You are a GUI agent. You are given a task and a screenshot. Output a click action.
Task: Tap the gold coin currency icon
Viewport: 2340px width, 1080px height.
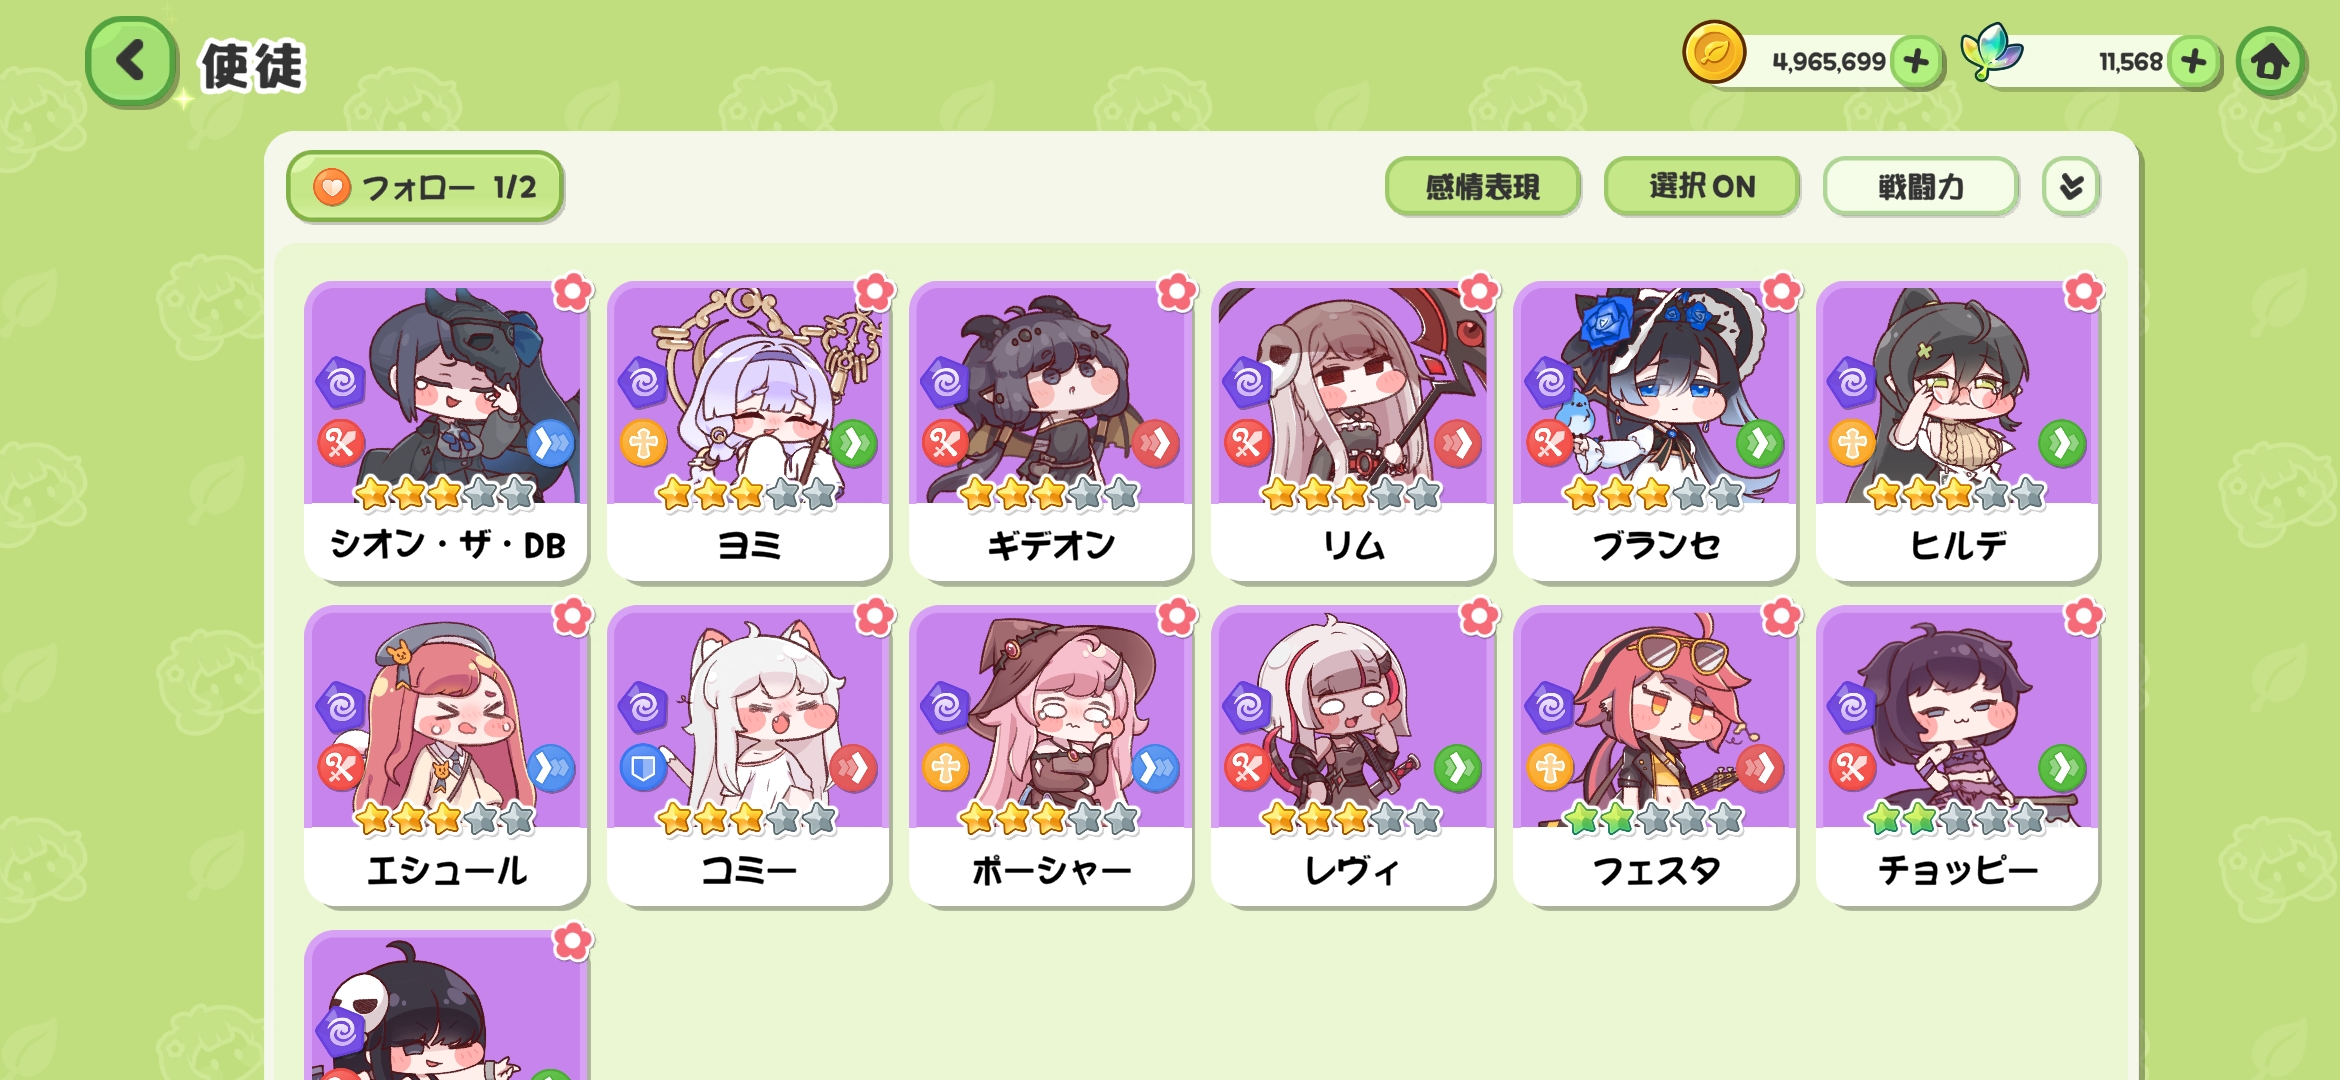1714,52
